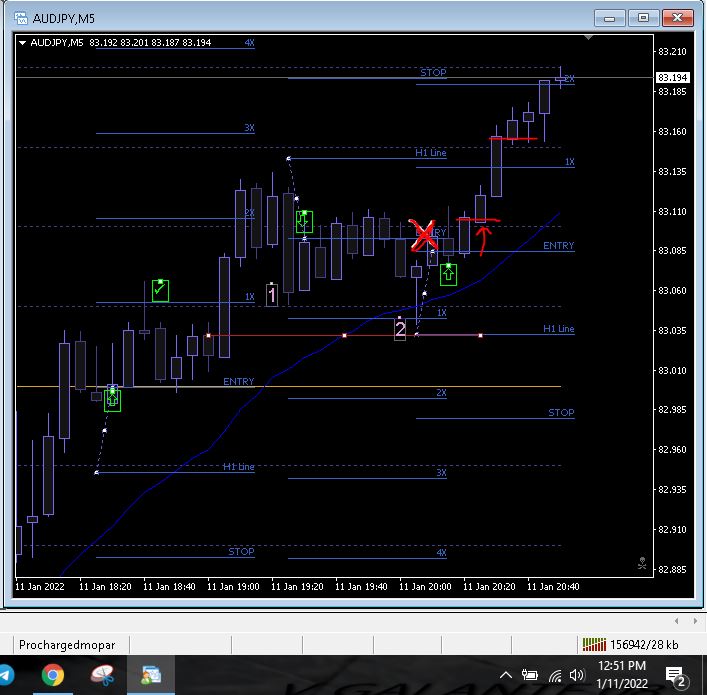Click the 3X label near 83.160 level

249,128
